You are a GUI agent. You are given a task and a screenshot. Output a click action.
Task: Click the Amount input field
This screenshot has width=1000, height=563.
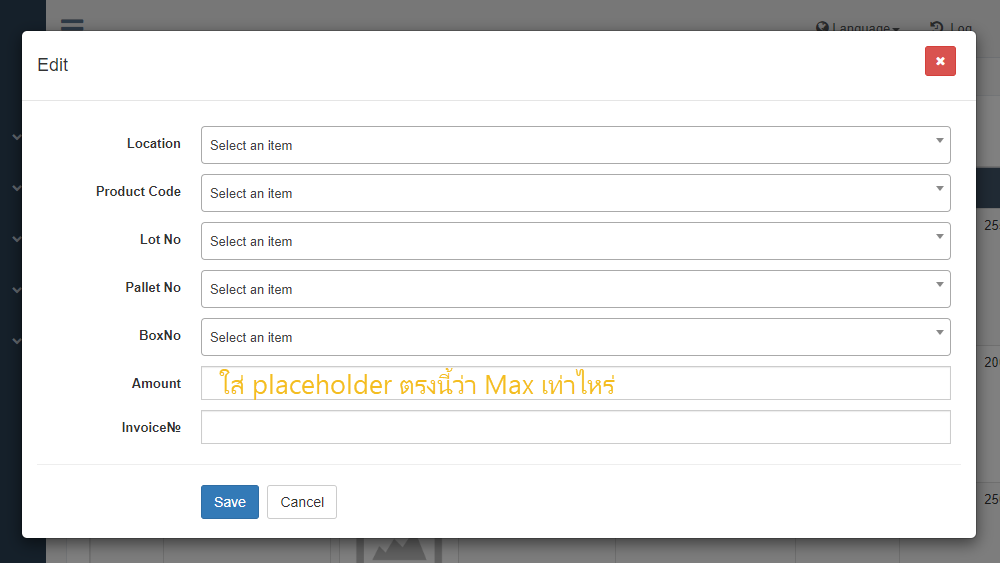tap(575, 383)
